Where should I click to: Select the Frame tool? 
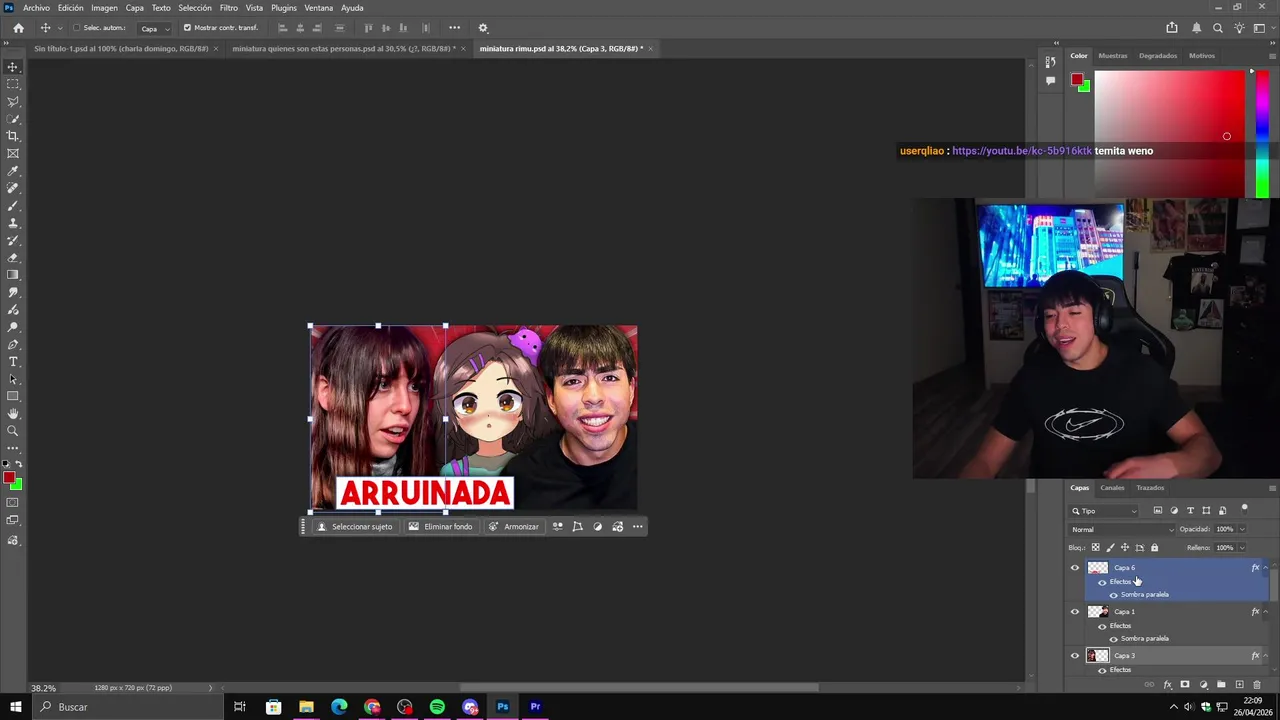point(13,153)
